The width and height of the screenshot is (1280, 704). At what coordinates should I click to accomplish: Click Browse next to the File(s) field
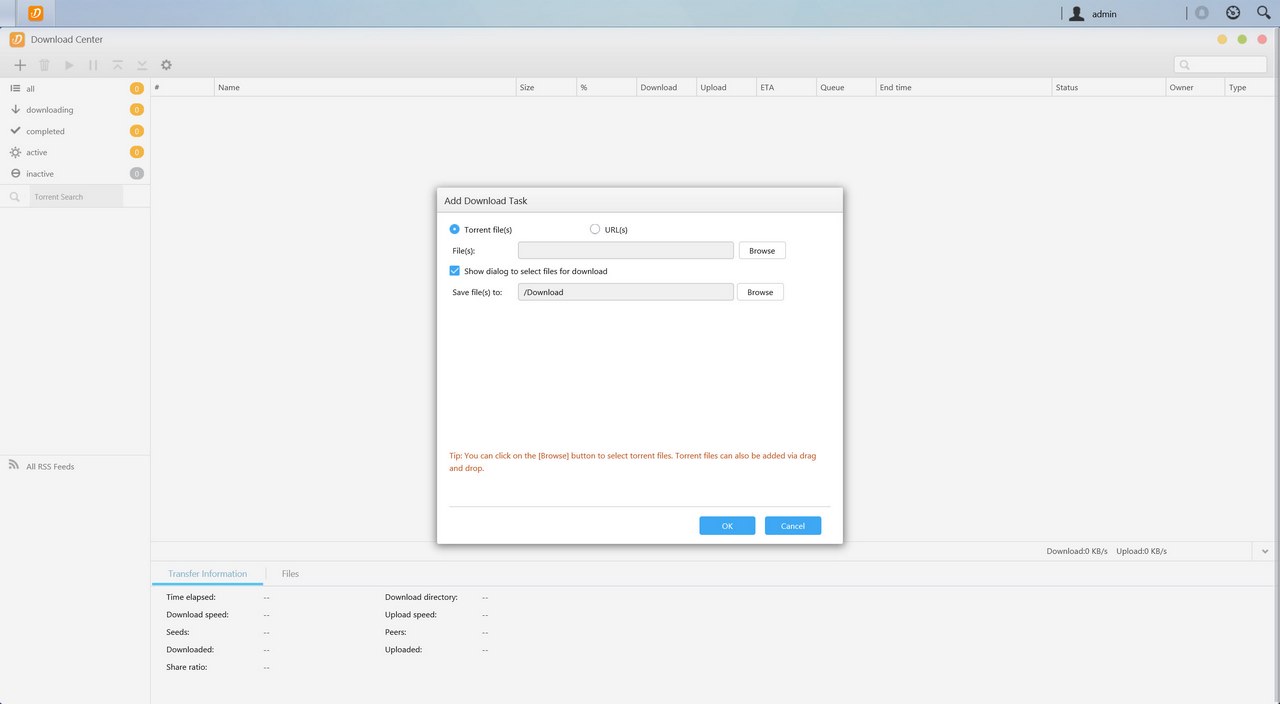762,250
